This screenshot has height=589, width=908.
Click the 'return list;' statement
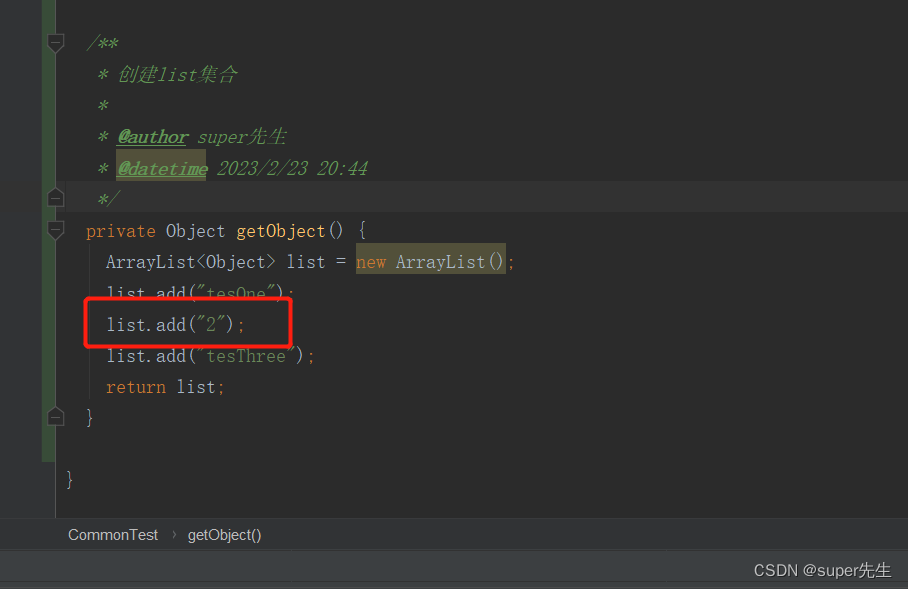pos(165,387)
